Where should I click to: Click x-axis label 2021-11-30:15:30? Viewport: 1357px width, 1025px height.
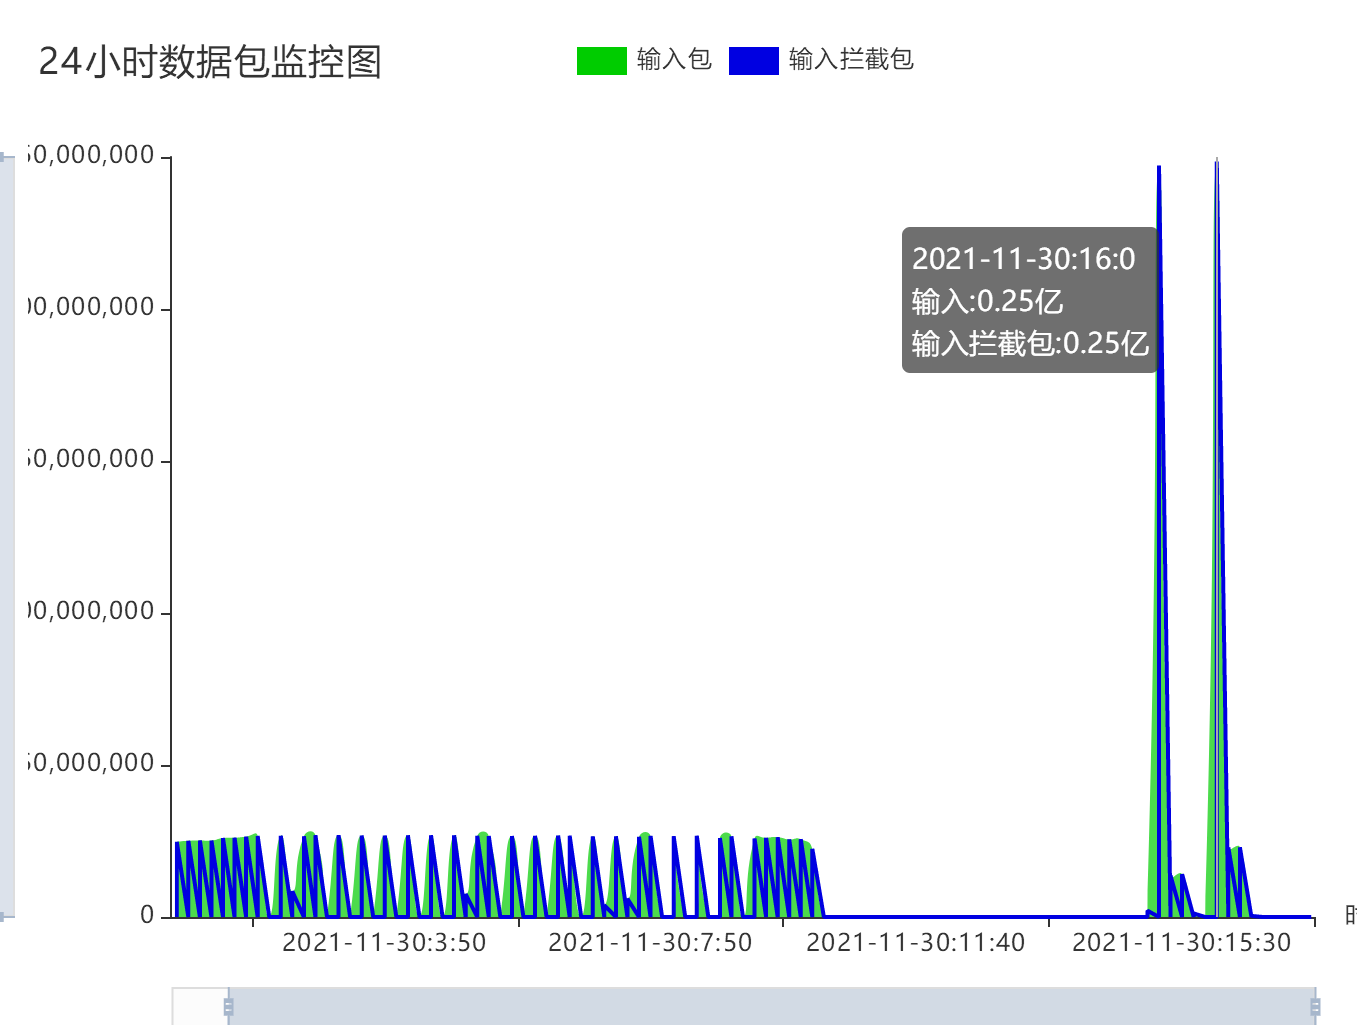(x=1182, y=943)
